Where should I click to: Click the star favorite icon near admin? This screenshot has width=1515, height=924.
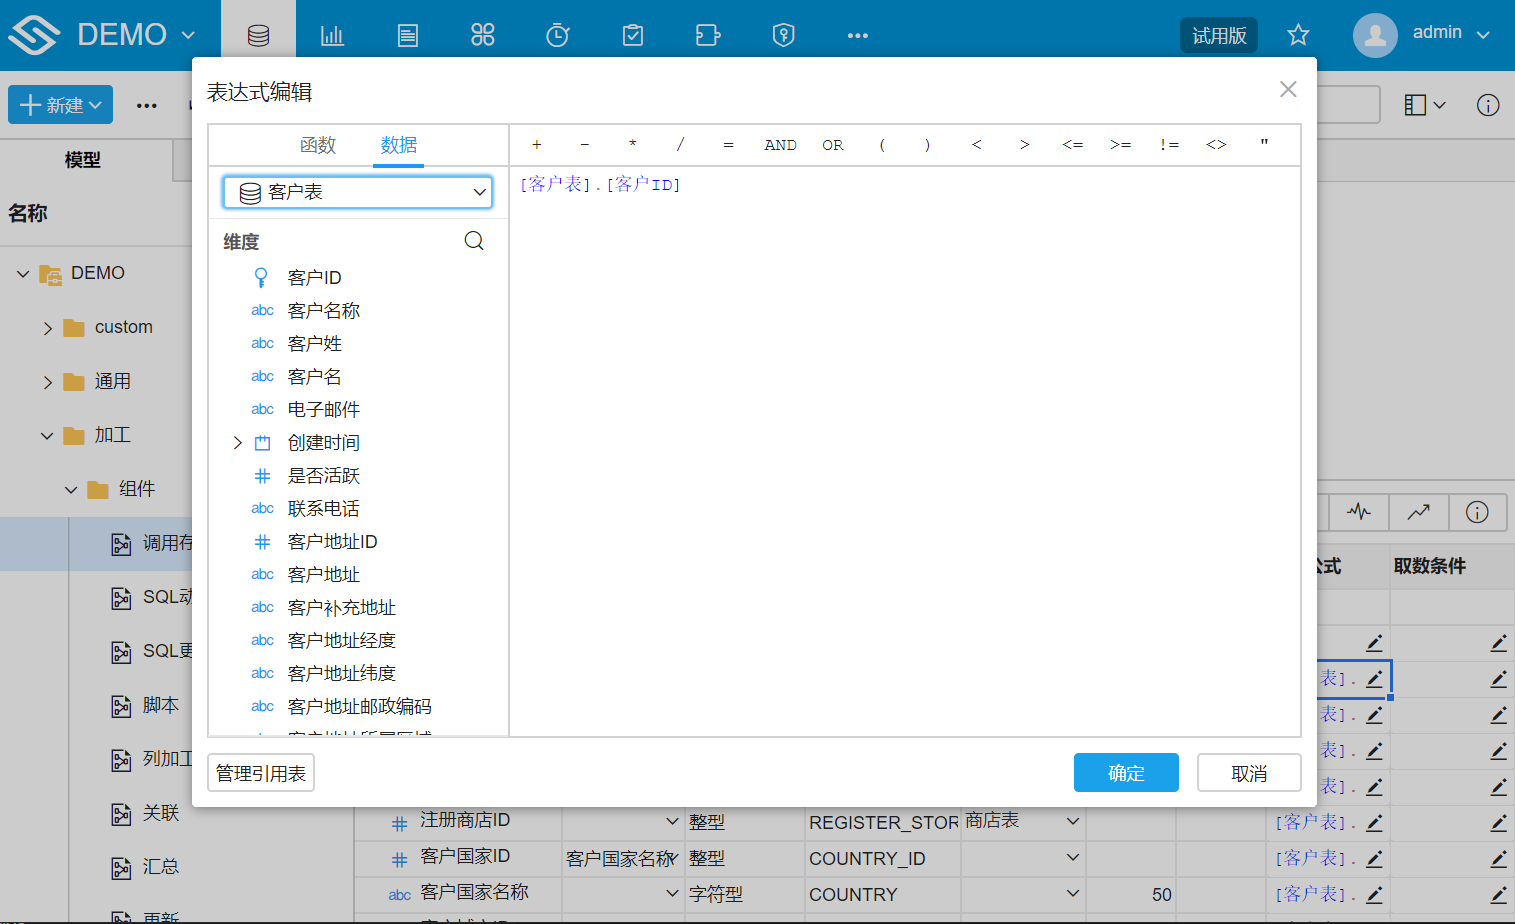coord(1297,33)
